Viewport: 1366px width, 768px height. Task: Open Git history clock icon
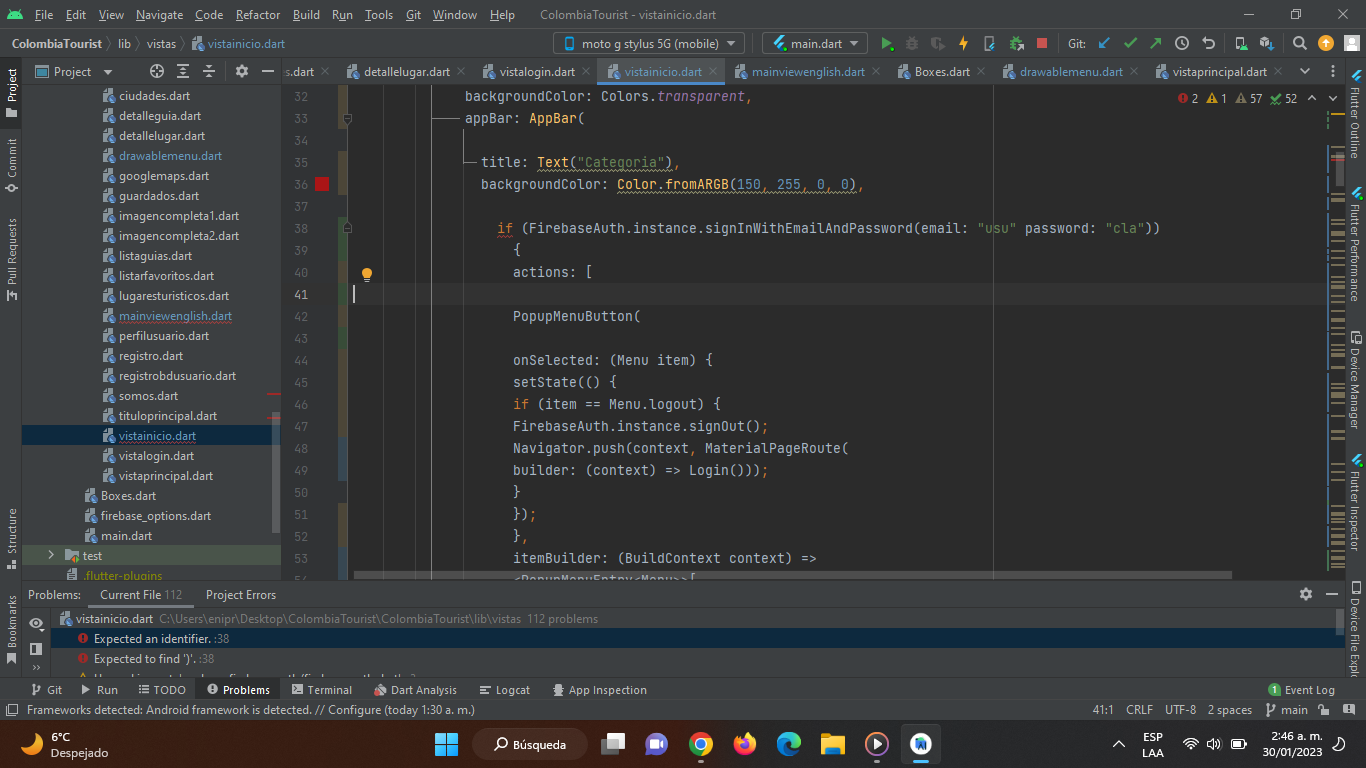tap(1182, 44)
